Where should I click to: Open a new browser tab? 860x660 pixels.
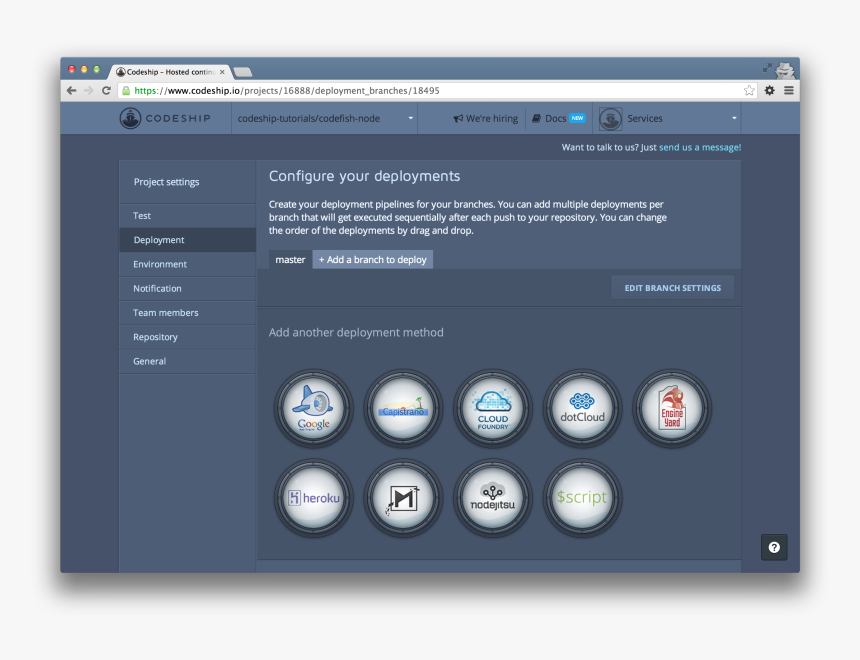tap(242, 72)
